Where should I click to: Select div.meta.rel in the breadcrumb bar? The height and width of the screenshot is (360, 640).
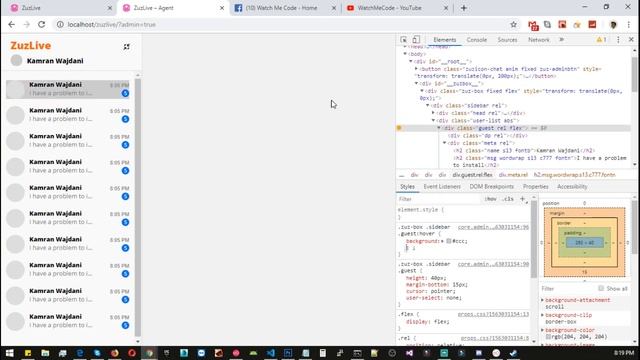click(513, 175)
